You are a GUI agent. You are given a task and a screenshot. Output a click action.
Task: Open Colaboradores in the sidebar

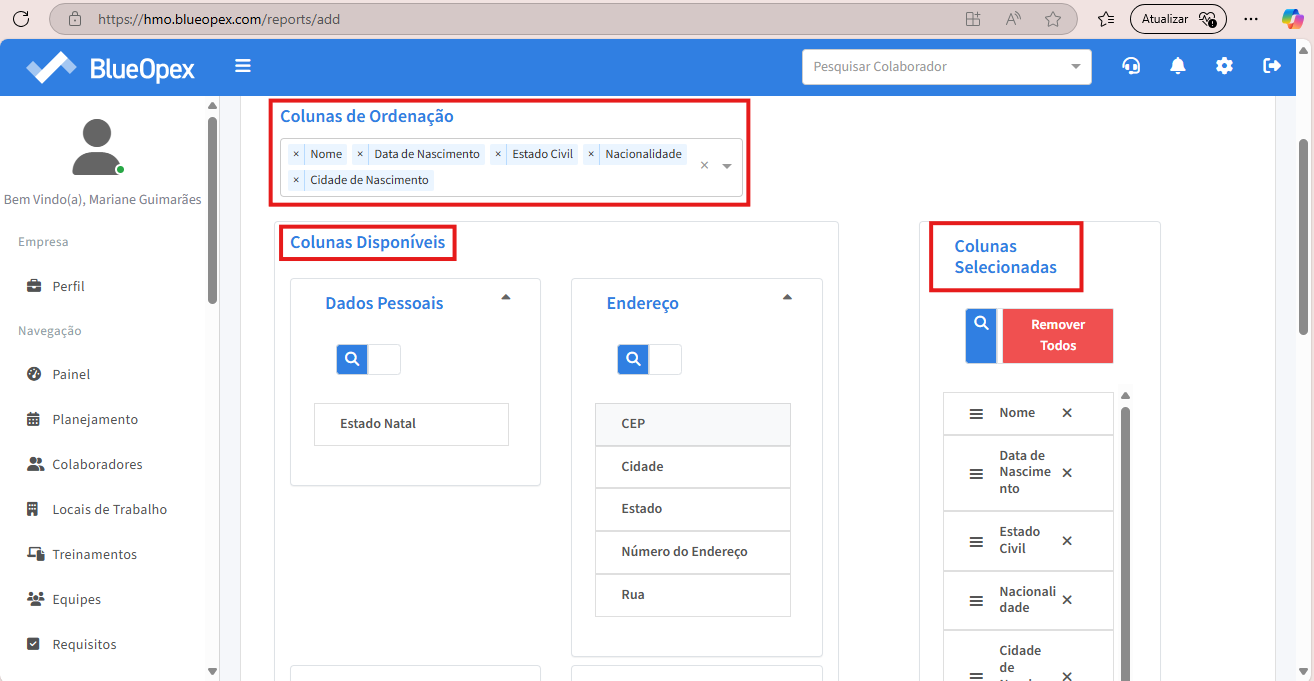point(97,464)
